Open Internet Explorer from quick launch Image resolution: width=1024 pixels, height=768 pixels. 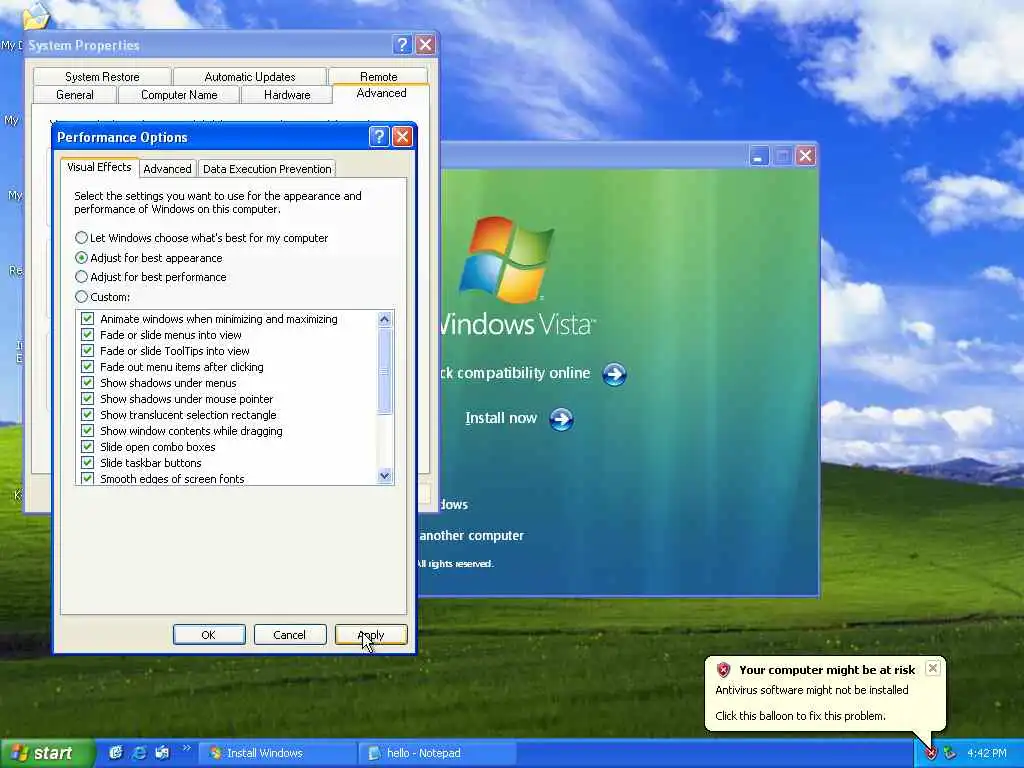tap(139, 753)
